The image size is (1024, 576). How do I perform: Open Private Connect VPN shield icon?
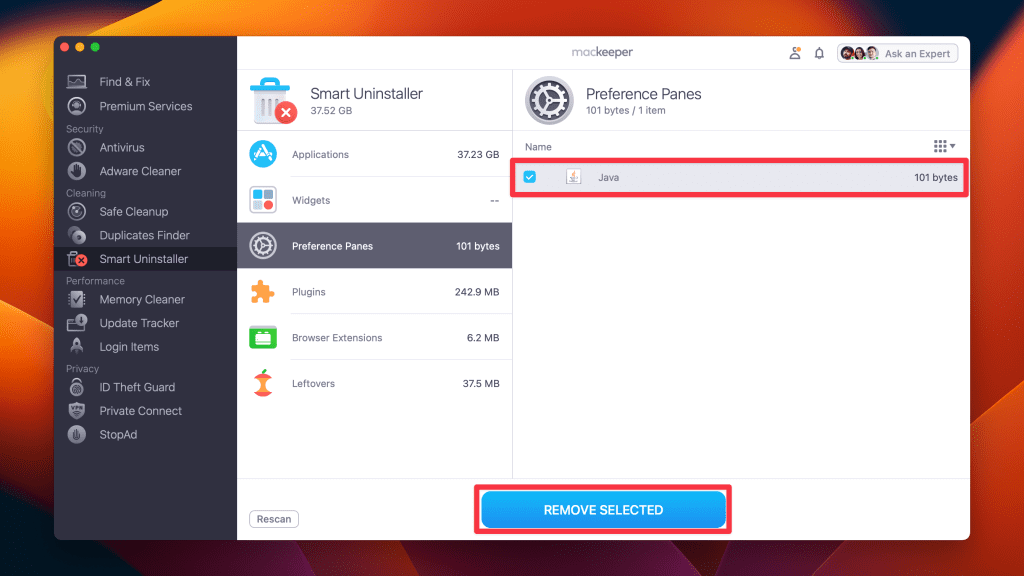pos(76,411)
